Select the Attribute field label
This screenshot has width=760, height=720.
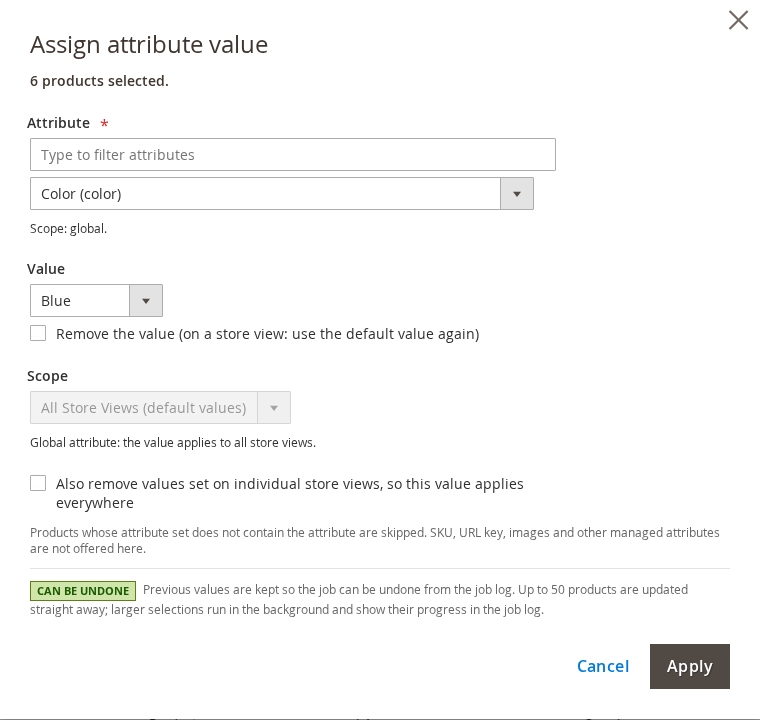click(59, 123)
